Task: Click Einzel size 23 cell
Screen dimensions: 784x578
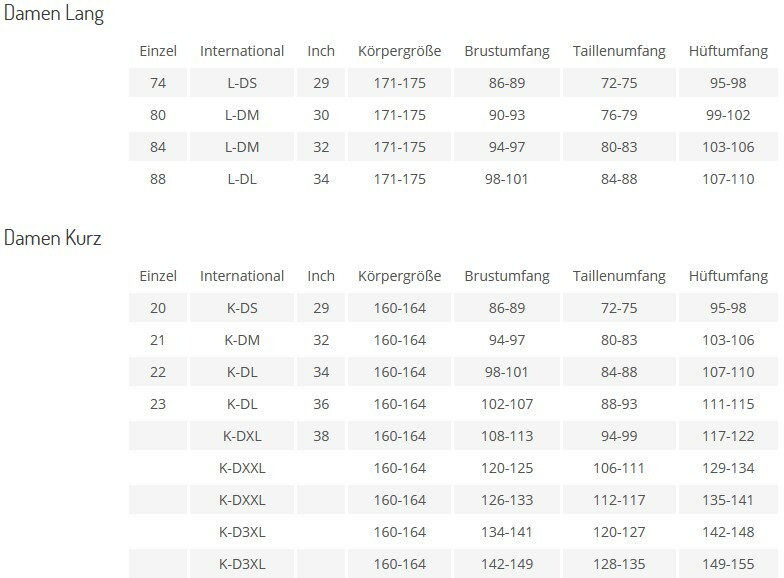Action: (158, 404)
